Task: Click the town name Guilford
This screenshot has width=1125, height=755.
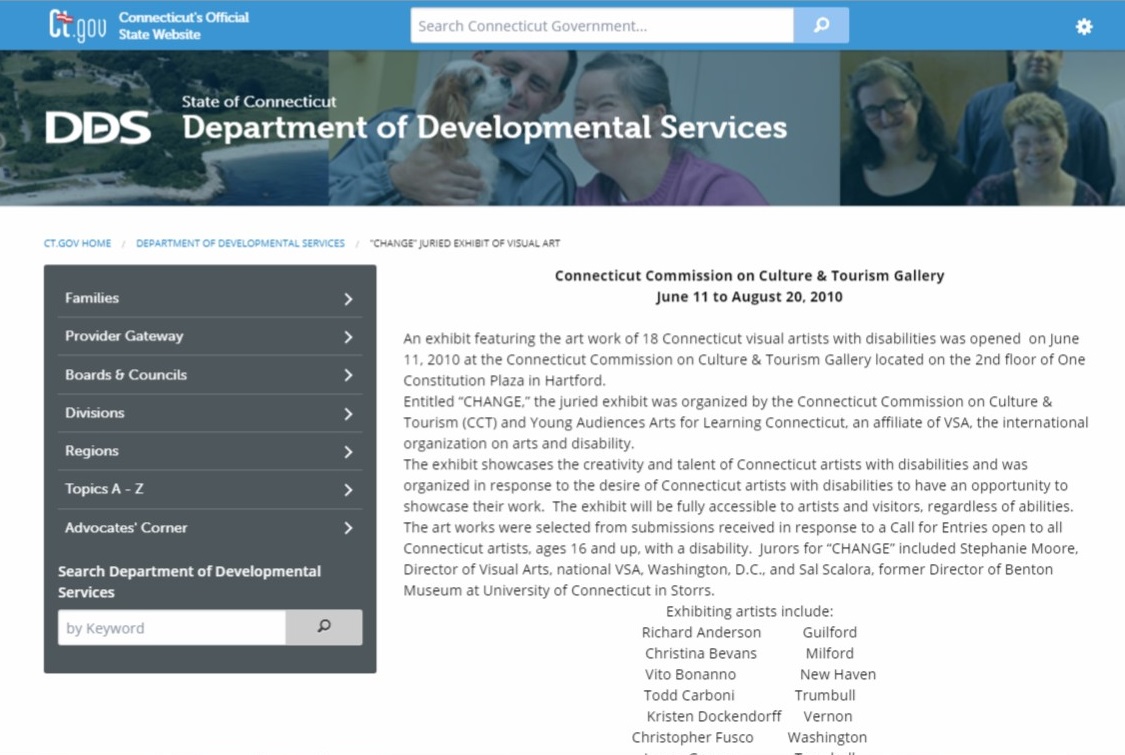Action: [x=829, y=632]
